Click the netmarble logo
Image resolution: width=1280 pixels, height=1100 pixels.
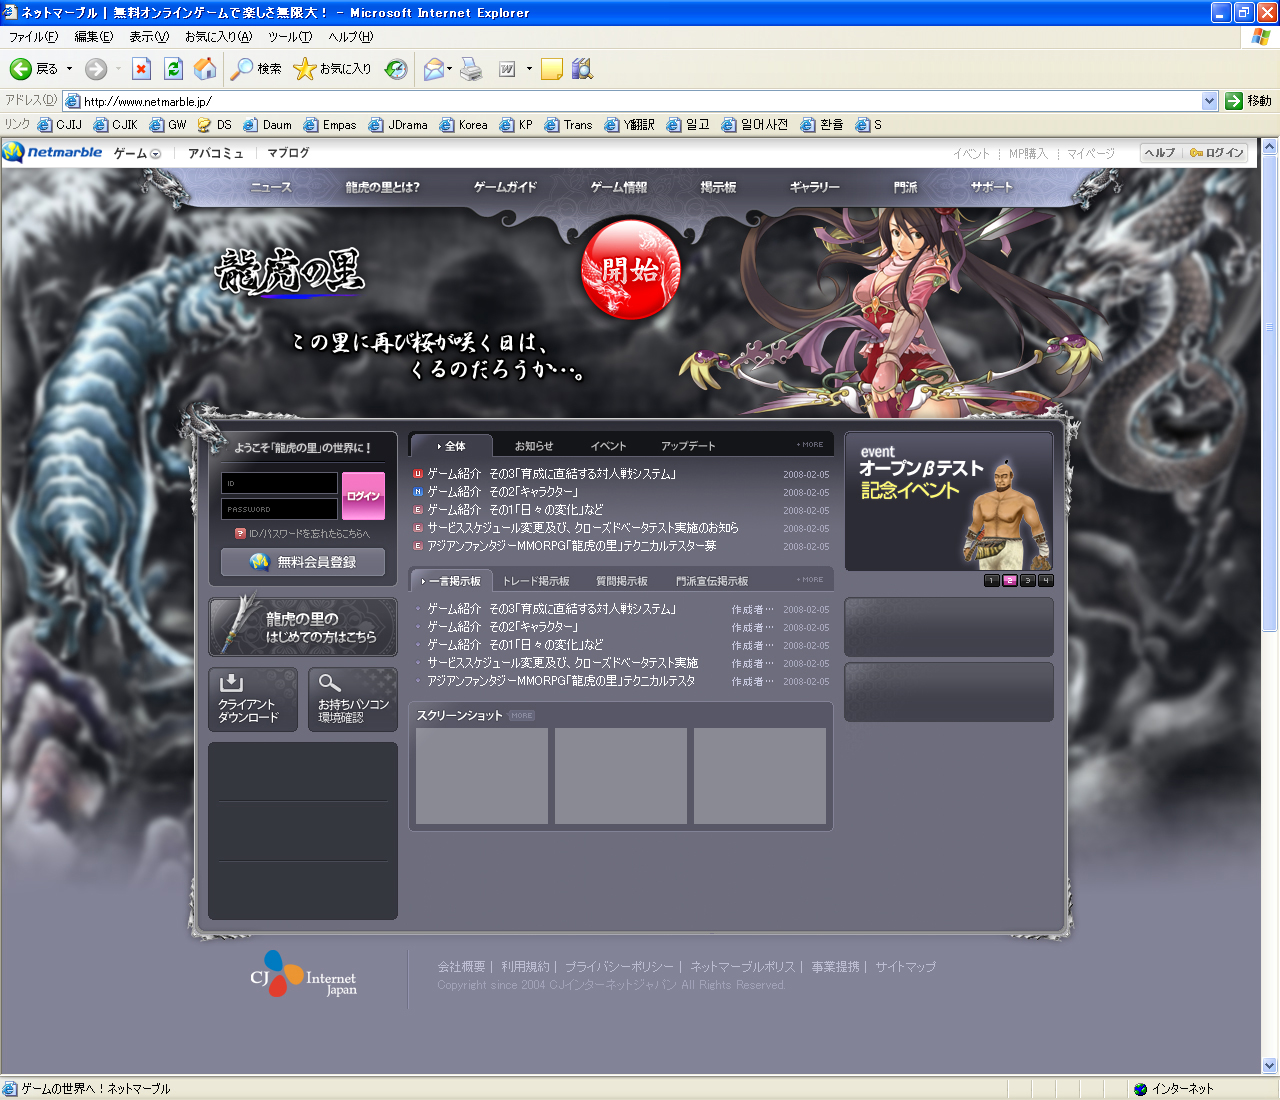coord(53,152)
